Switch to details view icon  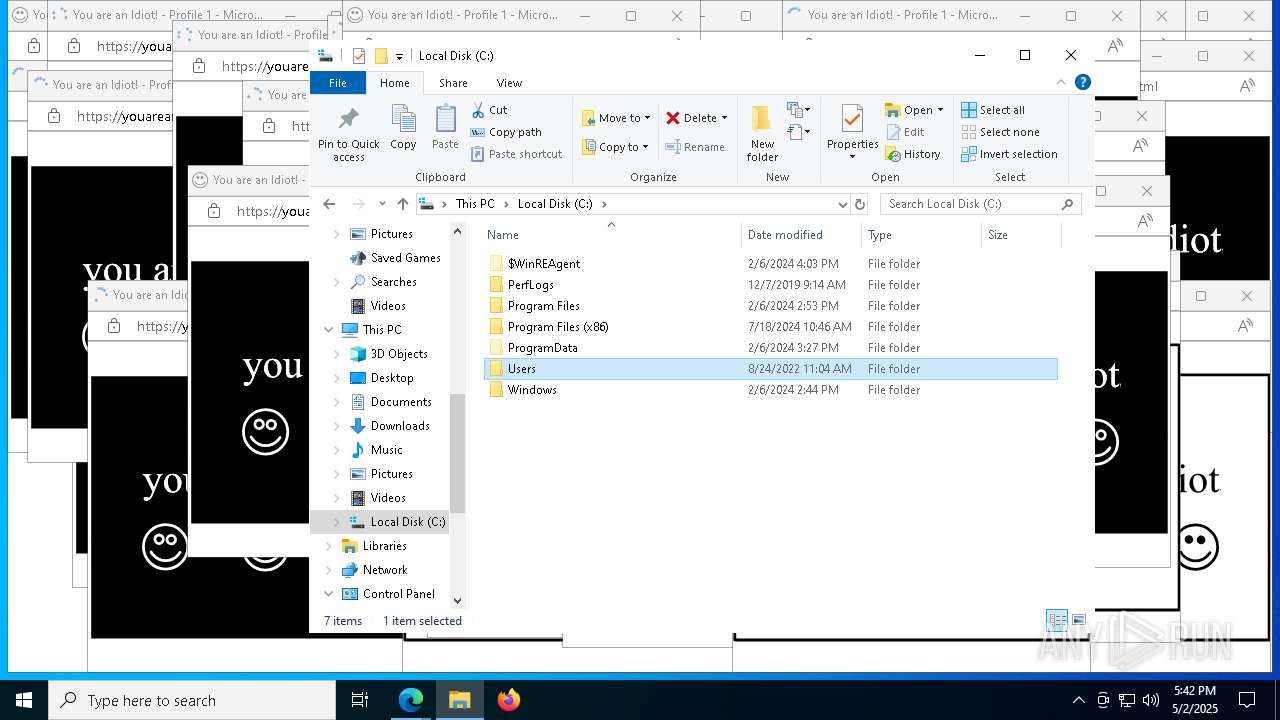point(1057,621)
